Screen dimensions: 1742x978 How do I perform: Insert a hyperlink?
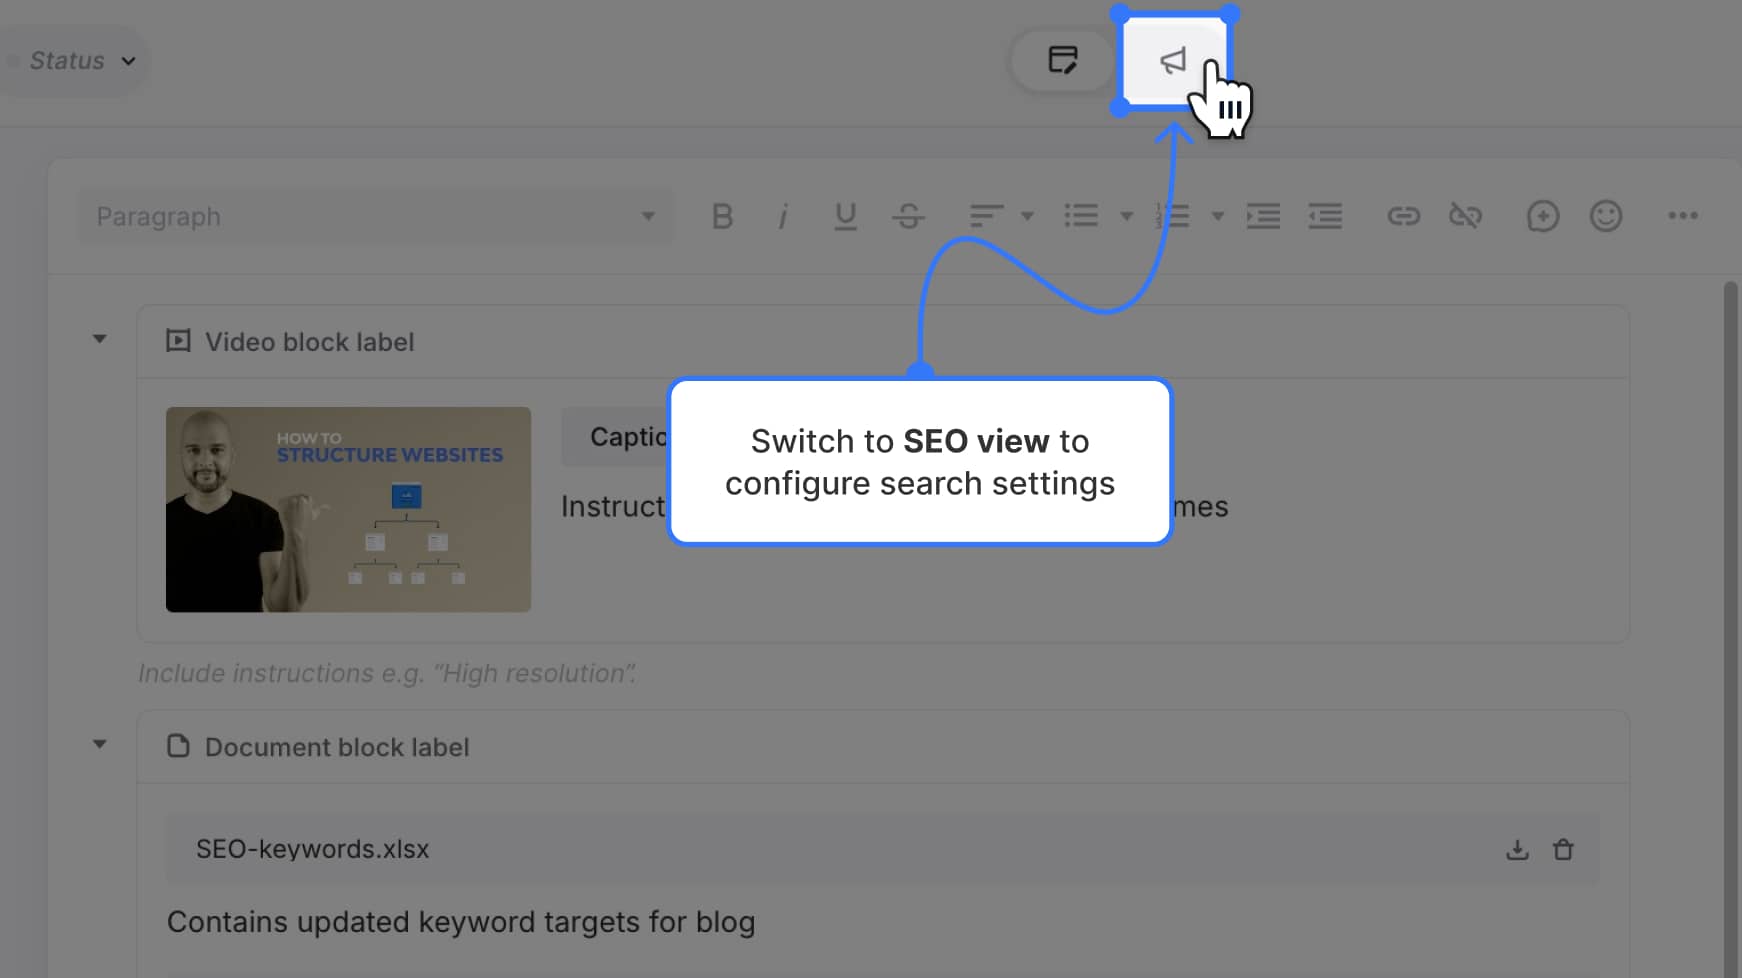pyautogui.click(x=1403, y=216)
